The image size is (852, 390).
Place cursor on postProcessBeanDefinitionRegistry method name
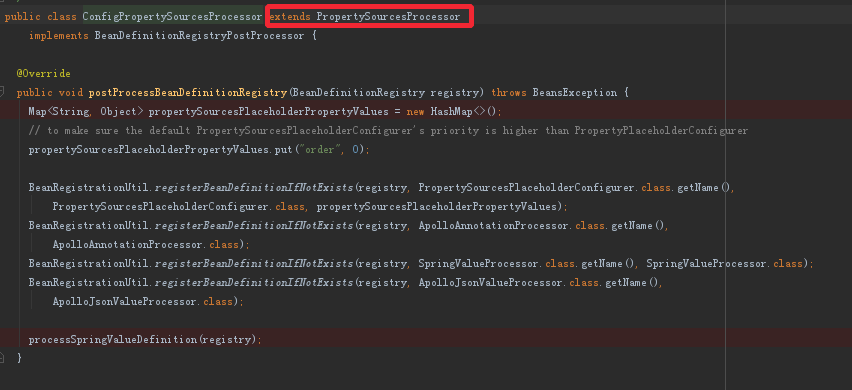click(x=187, y=92)
